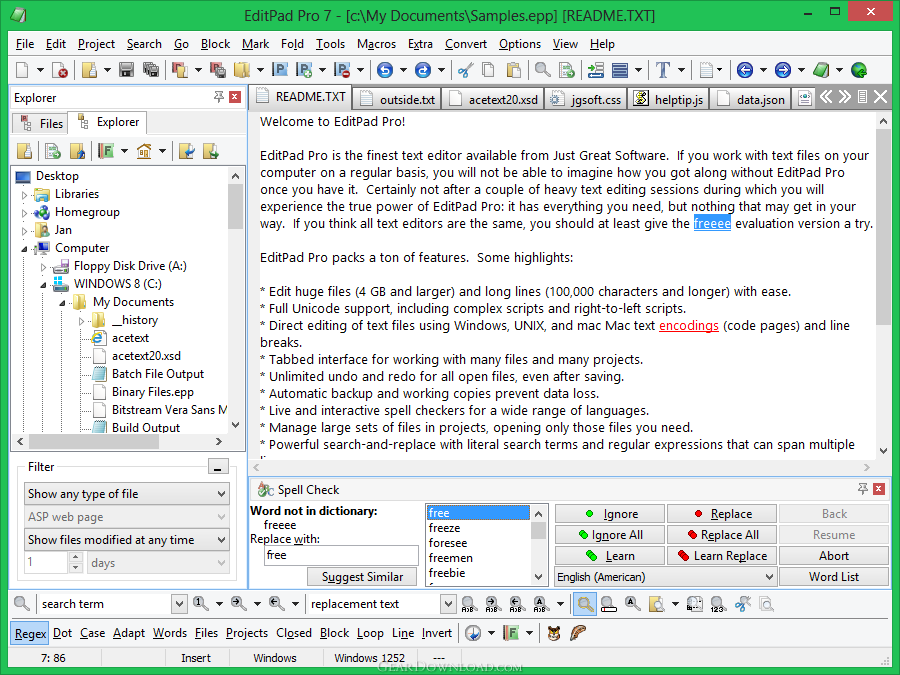Click the Highlight matches magnifier icon
The image size is (900, 675).
tap(585, 604)
